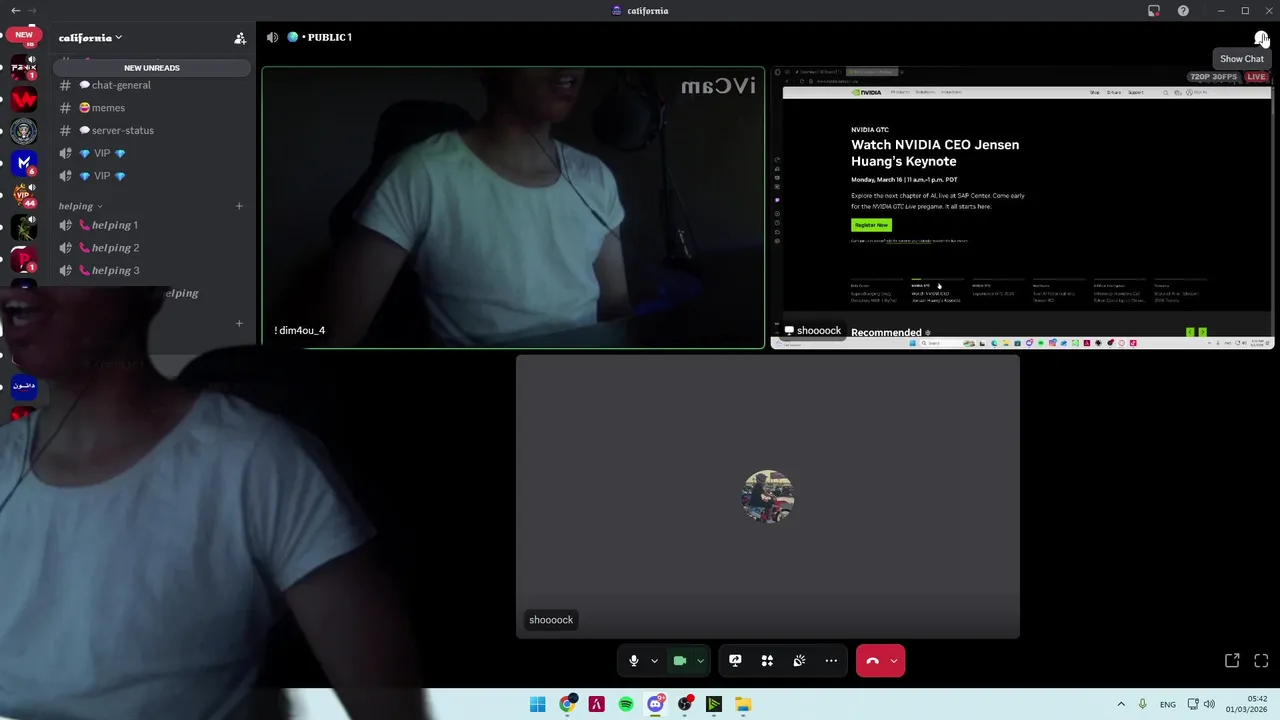
Task: Click the PUBLIC 1 channel title
Action: click(x=330, y=37)
